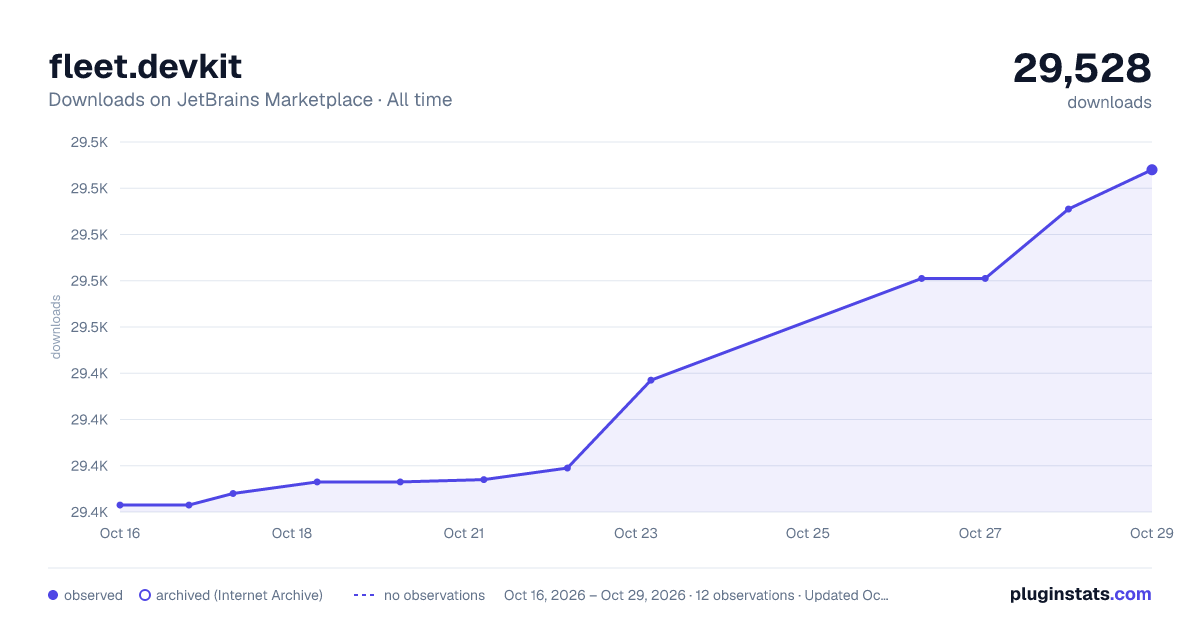Click the dashed 'no observations' legend line
The width and height of the screenshot is (1200, 630).
point(364,595)
